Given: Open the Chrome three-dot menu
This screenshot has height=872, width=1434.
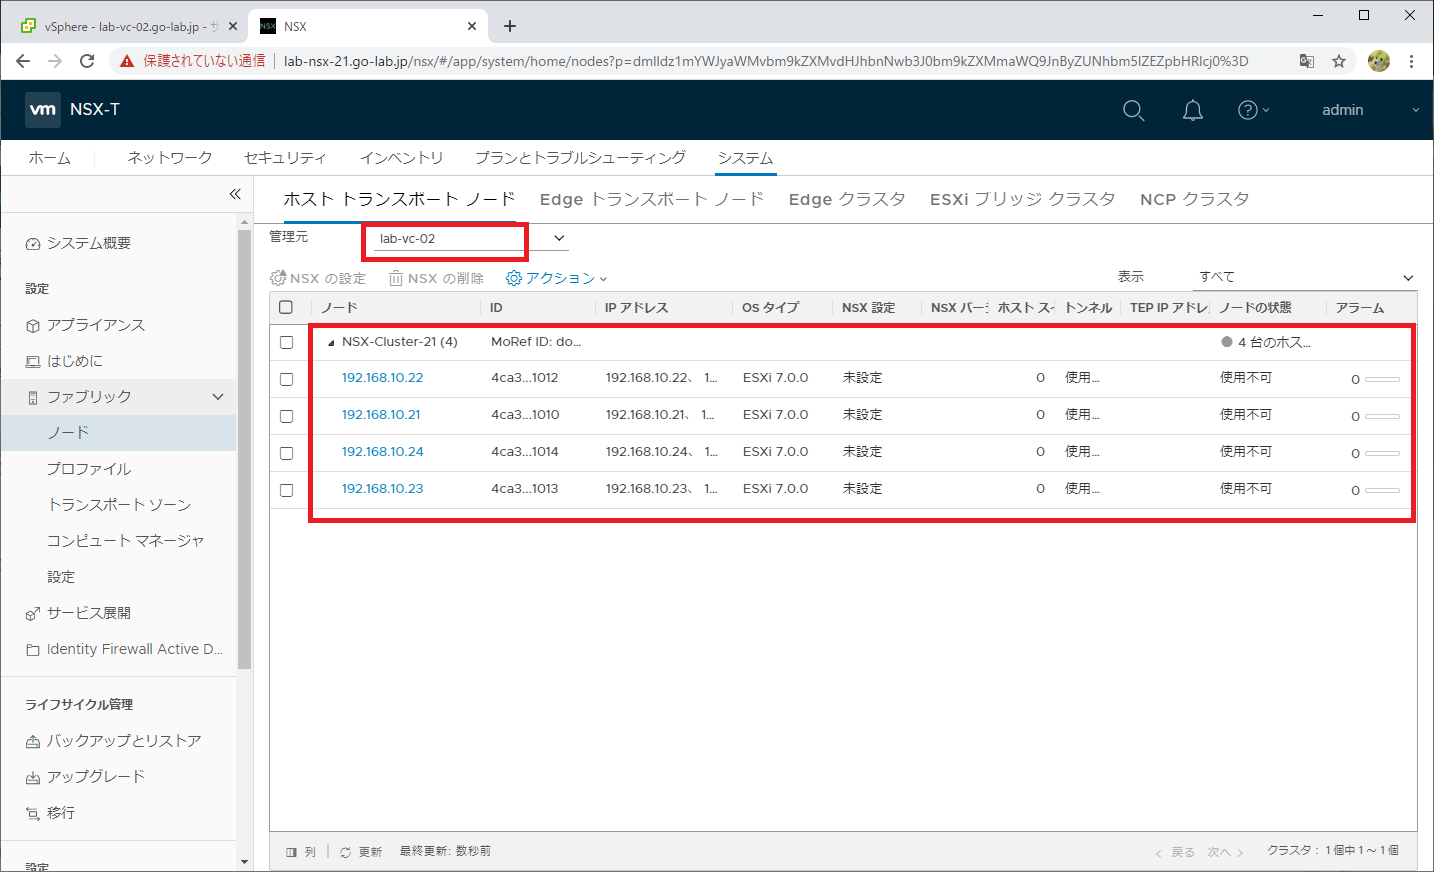Looking at the screenshot, I should [1411, 61].
